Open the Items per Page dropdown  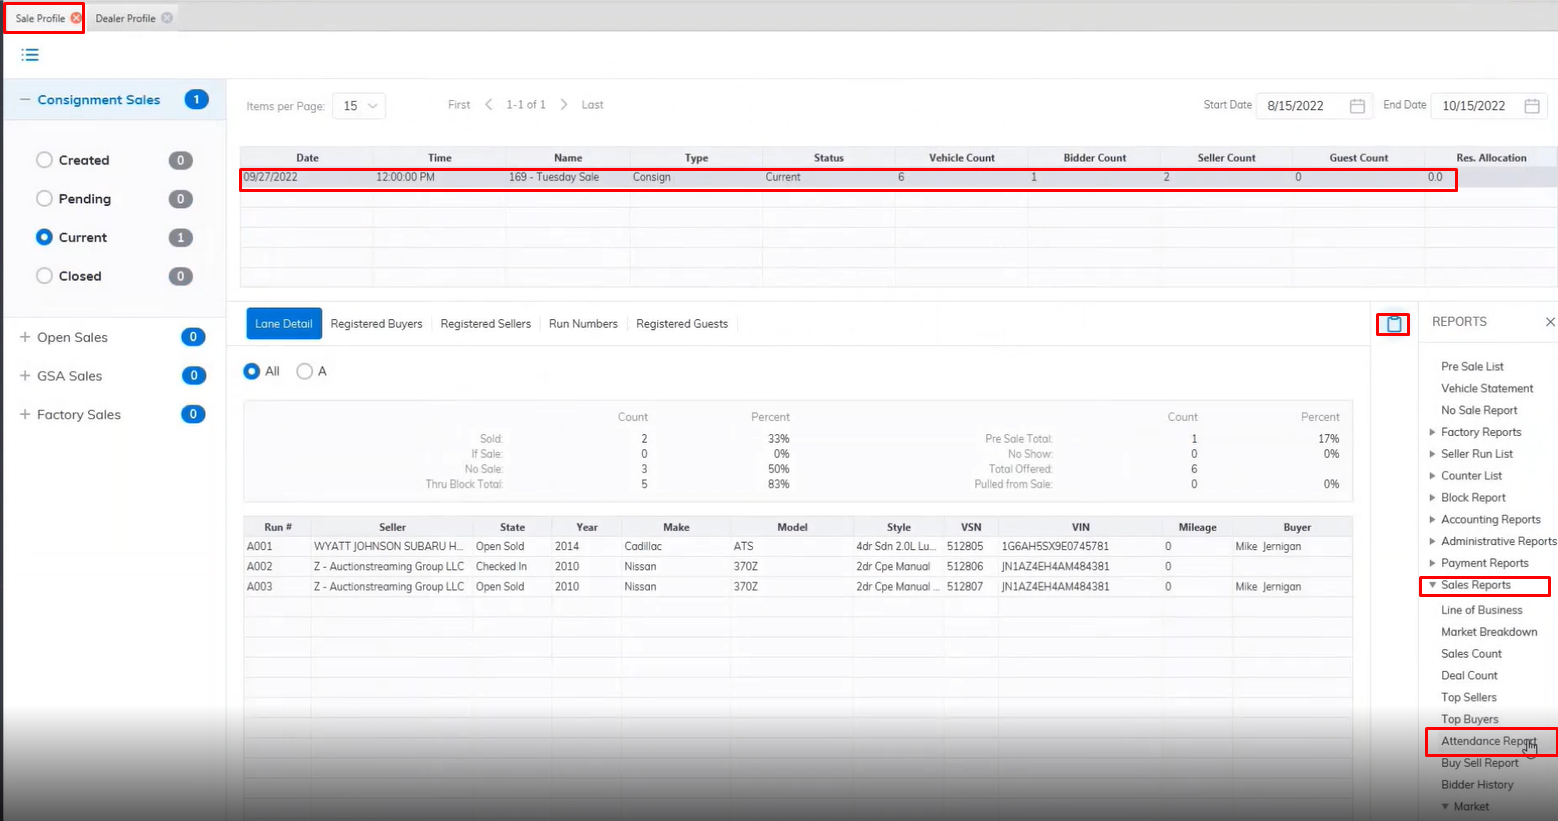pos(359,106)
